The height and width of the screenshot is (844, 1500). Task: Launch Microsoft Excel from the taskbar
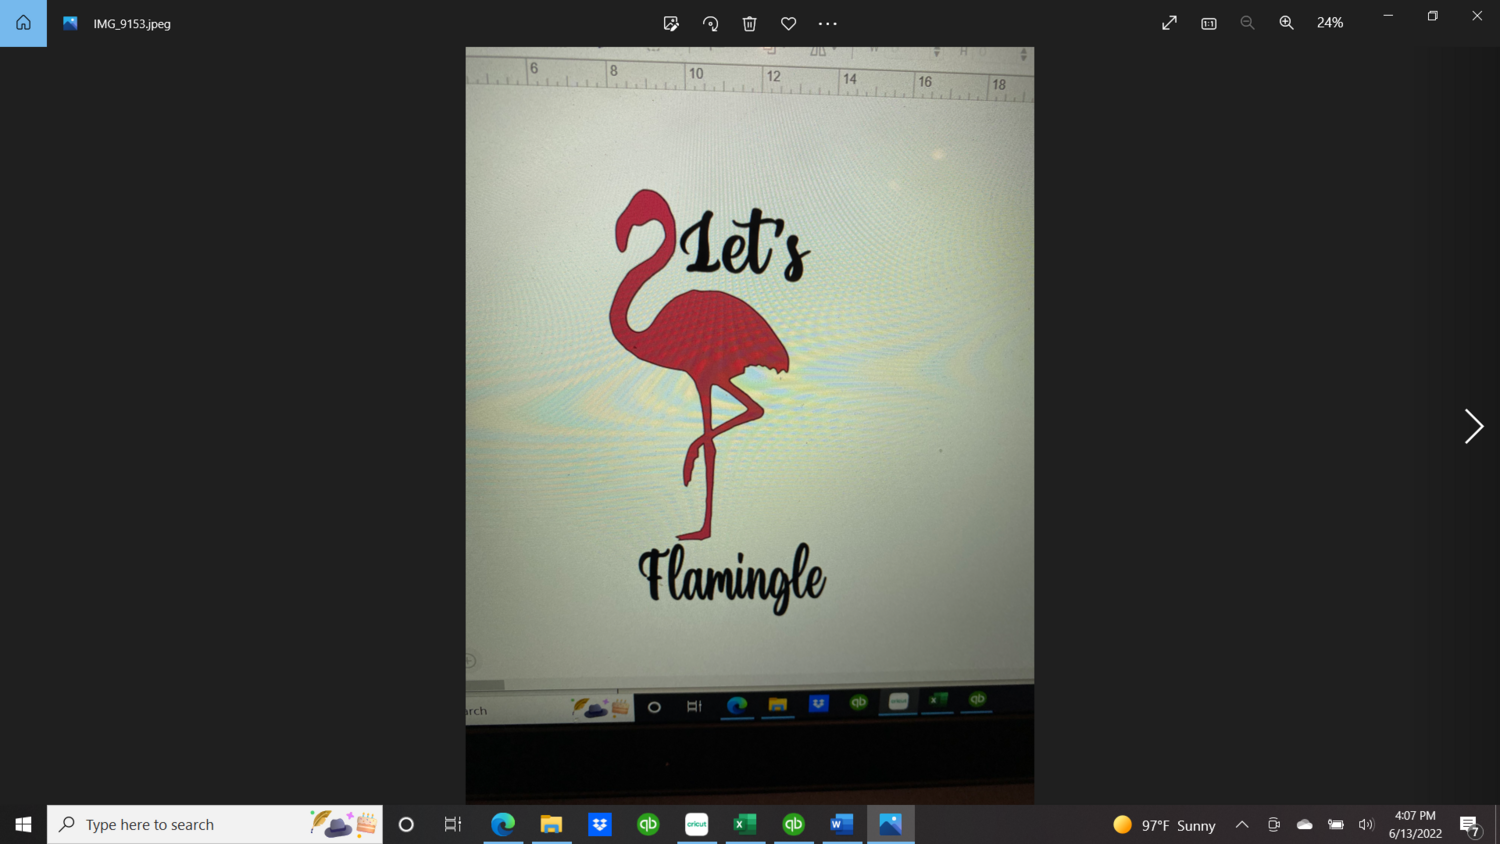click(745, 824)
